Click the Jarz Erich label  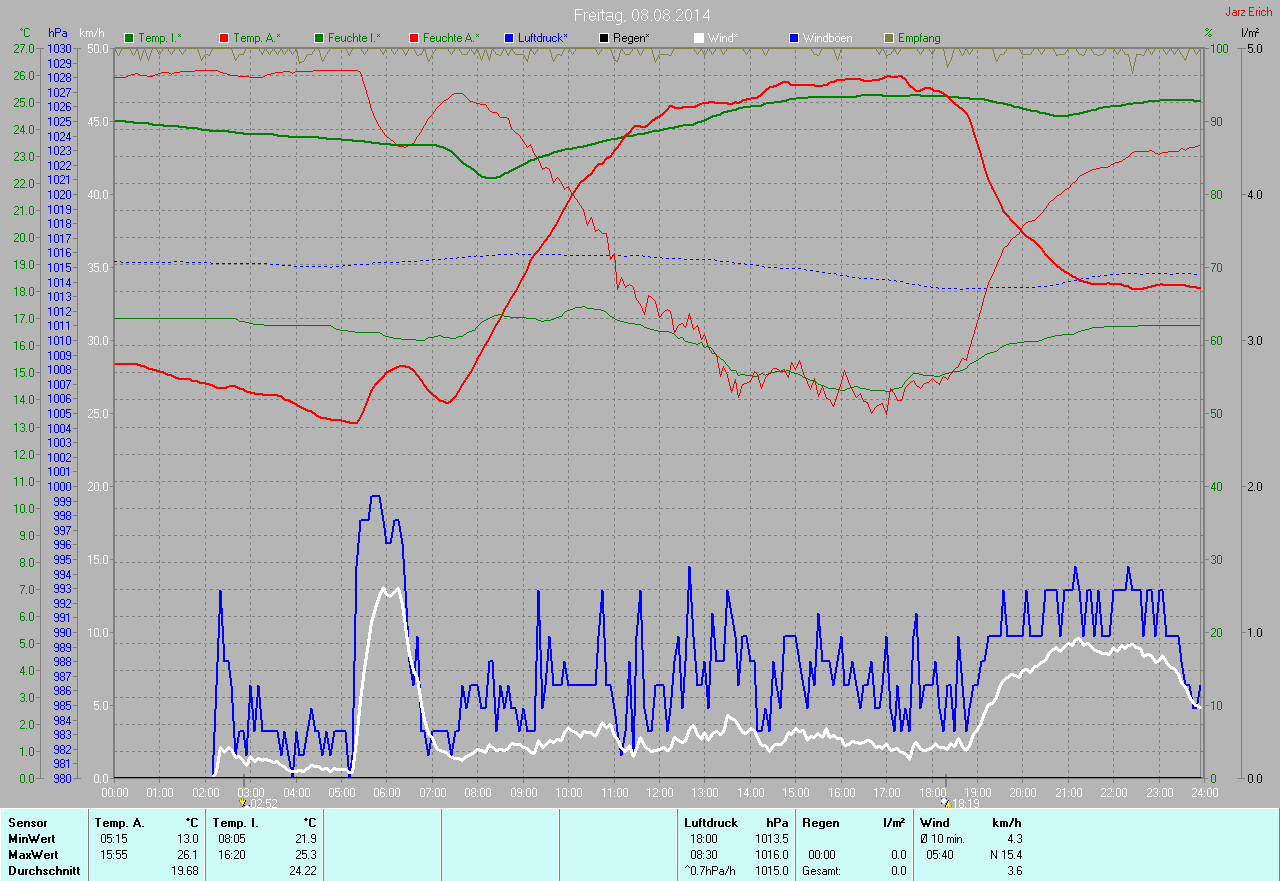tap(1249, 12)
